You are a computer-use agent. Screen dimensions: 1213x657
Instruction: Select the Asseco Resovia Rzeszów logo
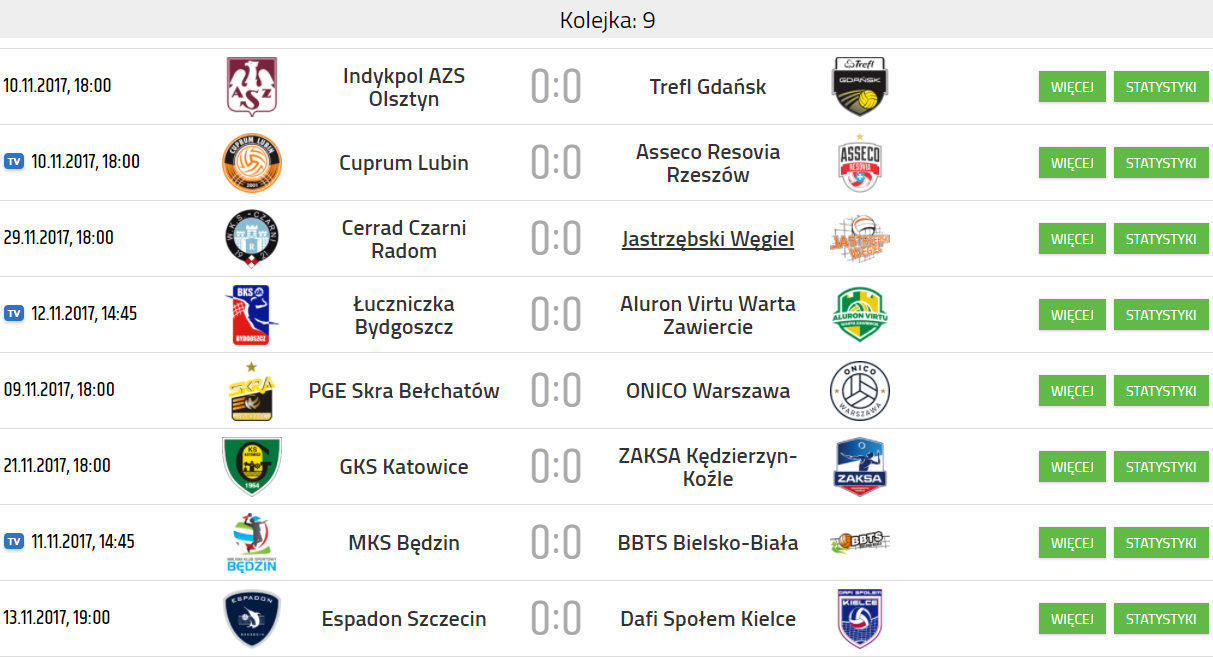(x=860, y=163)
